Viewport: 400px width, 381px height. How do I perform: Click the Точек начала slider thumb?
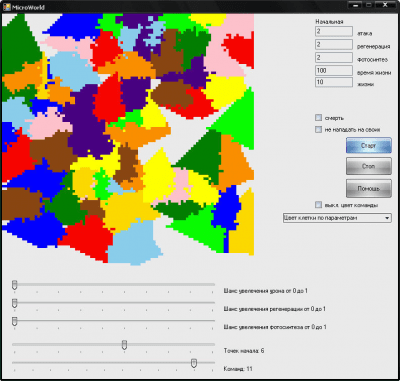click(124, 345)
